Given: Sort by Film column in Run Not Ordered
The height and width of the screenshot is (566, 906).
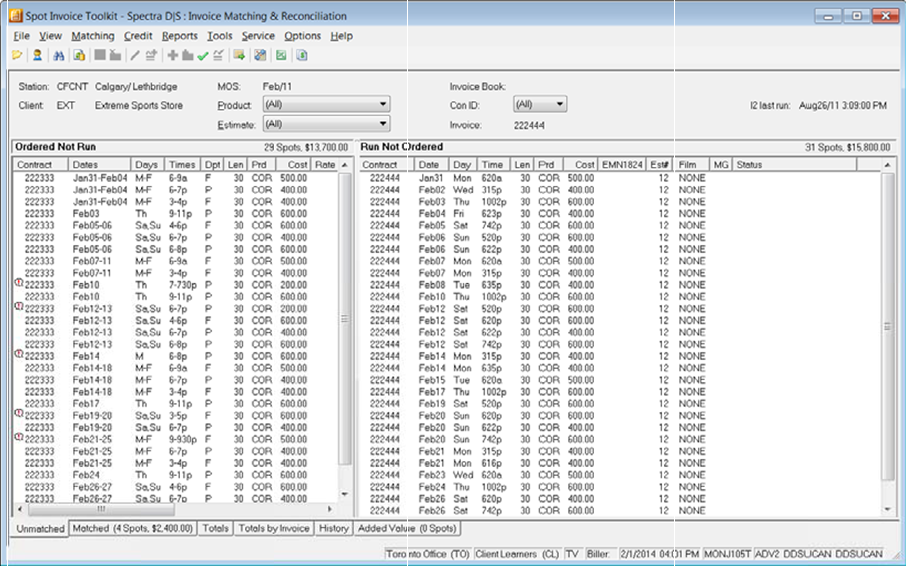Looking at the screenshot, I should click(692, 165).
